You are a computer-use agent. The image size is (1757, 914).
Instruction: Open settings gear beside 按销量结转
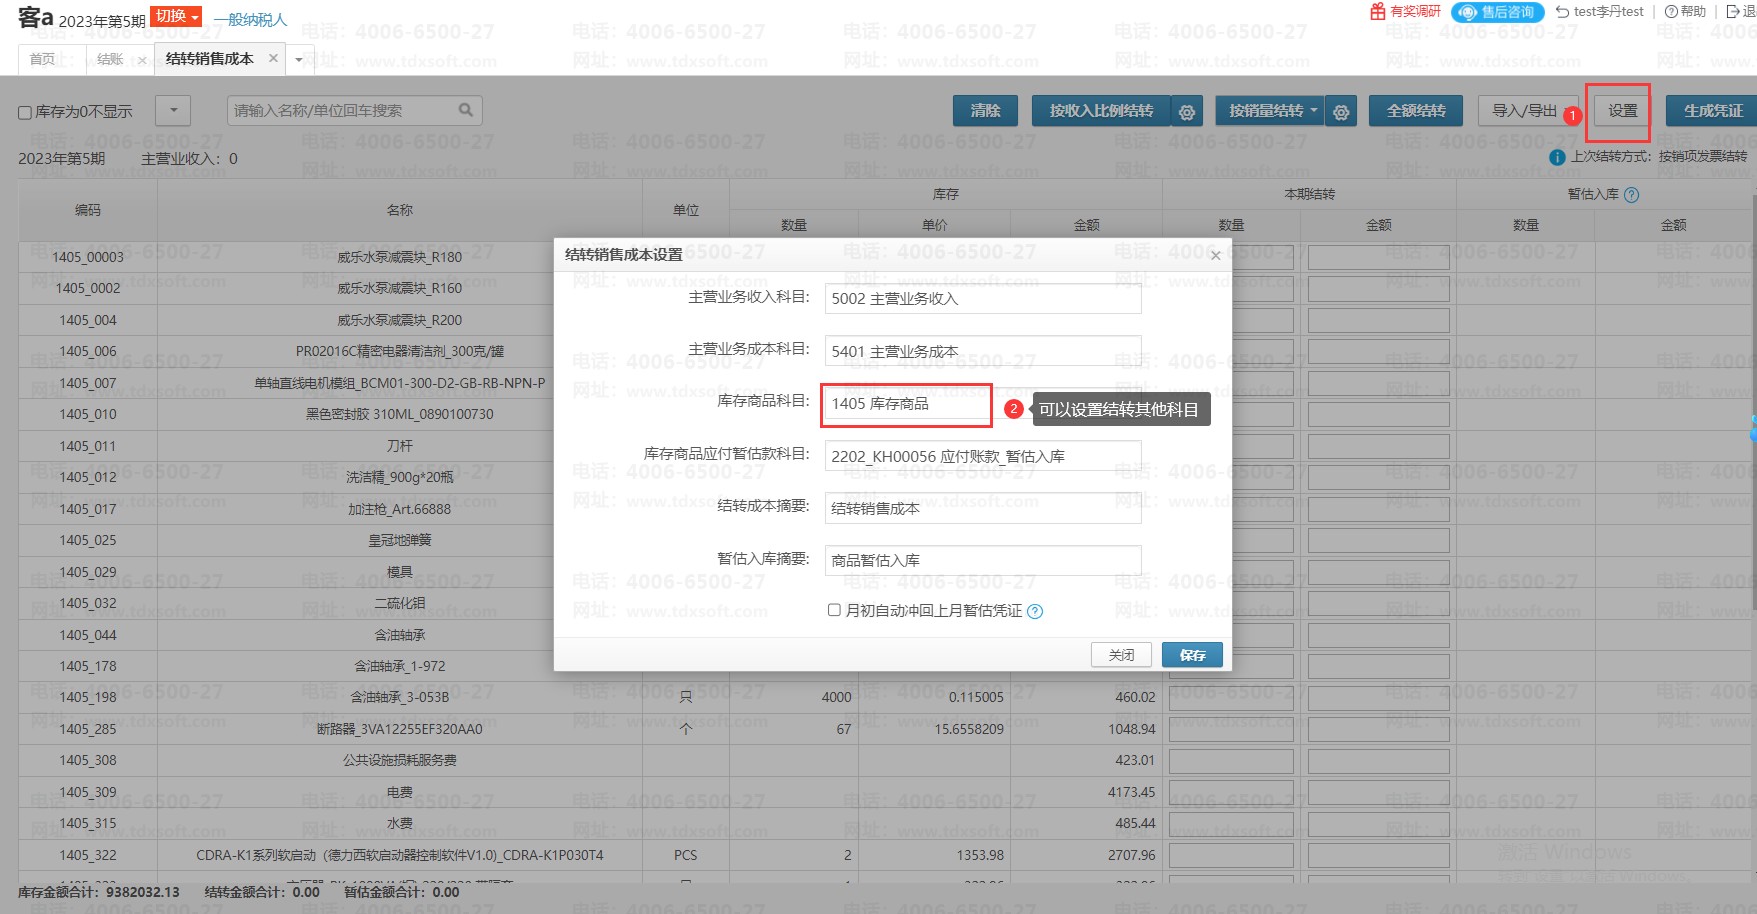1341,112
